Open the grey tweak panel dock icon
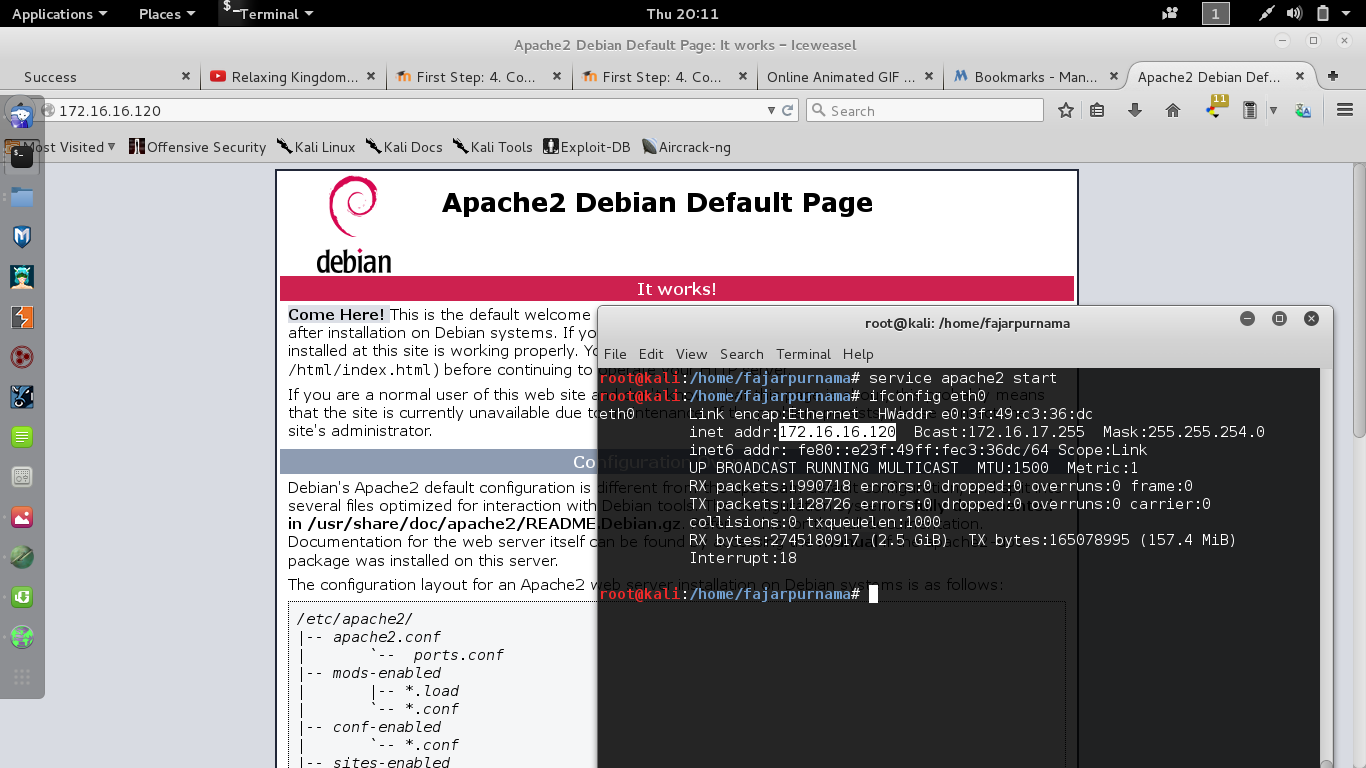 click(21, 477)
